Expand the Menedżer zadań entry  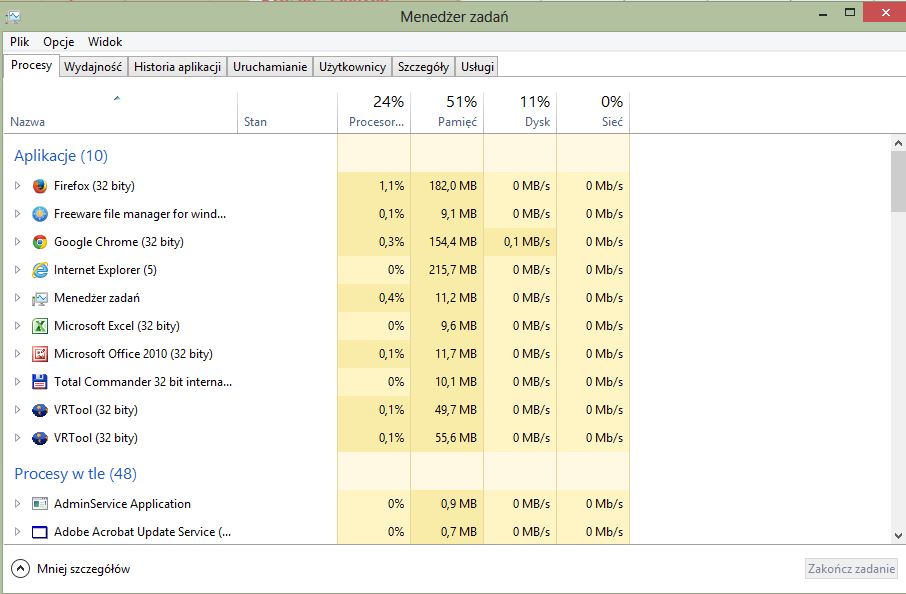17,298
